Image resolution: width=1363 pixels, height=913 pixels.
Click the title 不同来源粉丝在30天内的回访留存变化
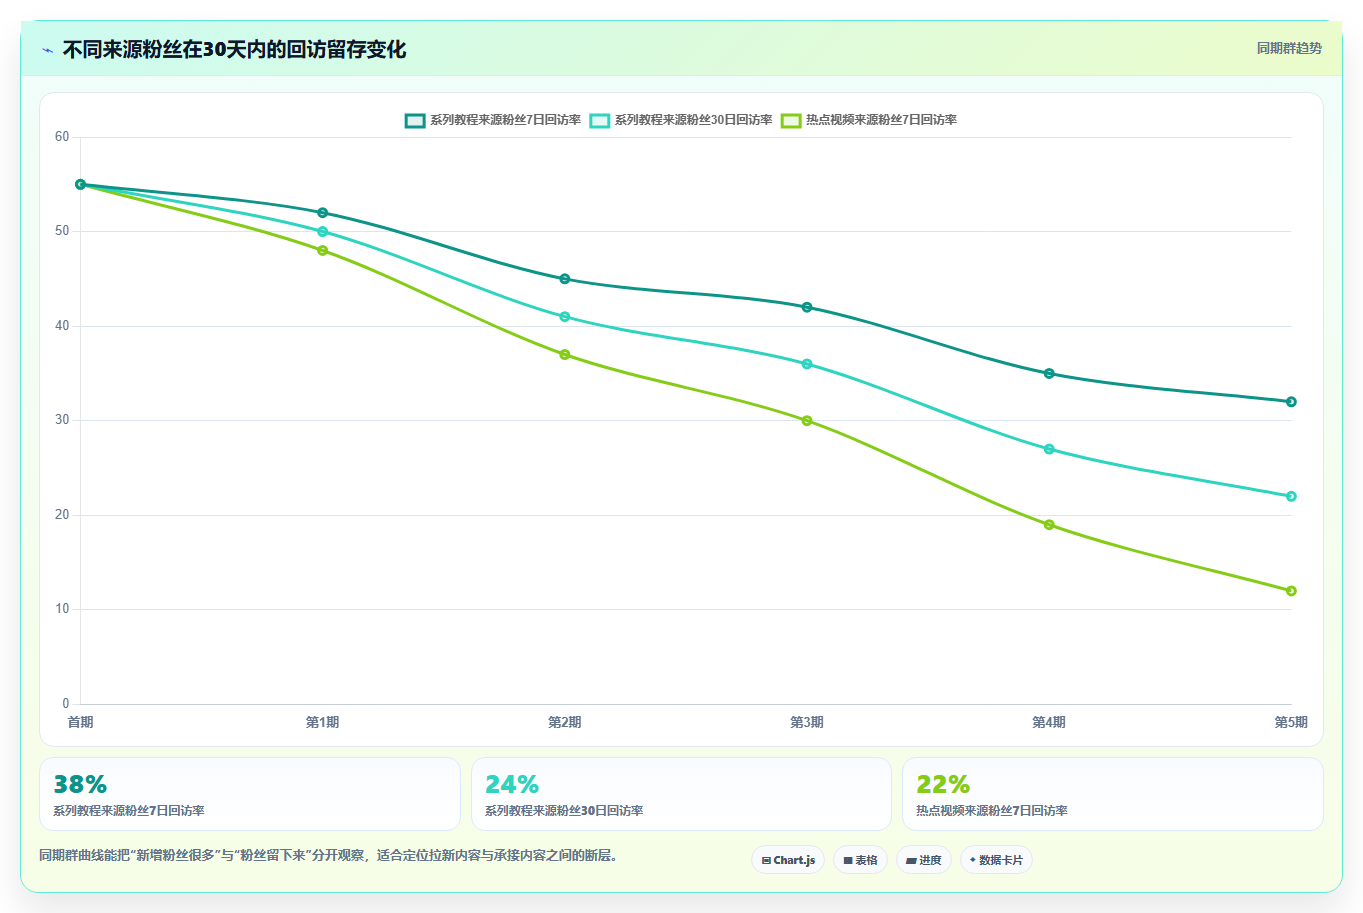coord(234,50)
